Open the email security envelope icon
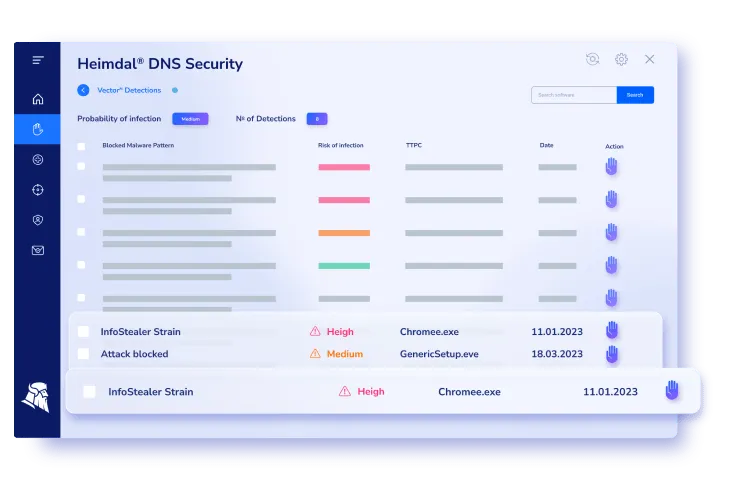This screenshot has height=500, width=730. click(38, 250)
